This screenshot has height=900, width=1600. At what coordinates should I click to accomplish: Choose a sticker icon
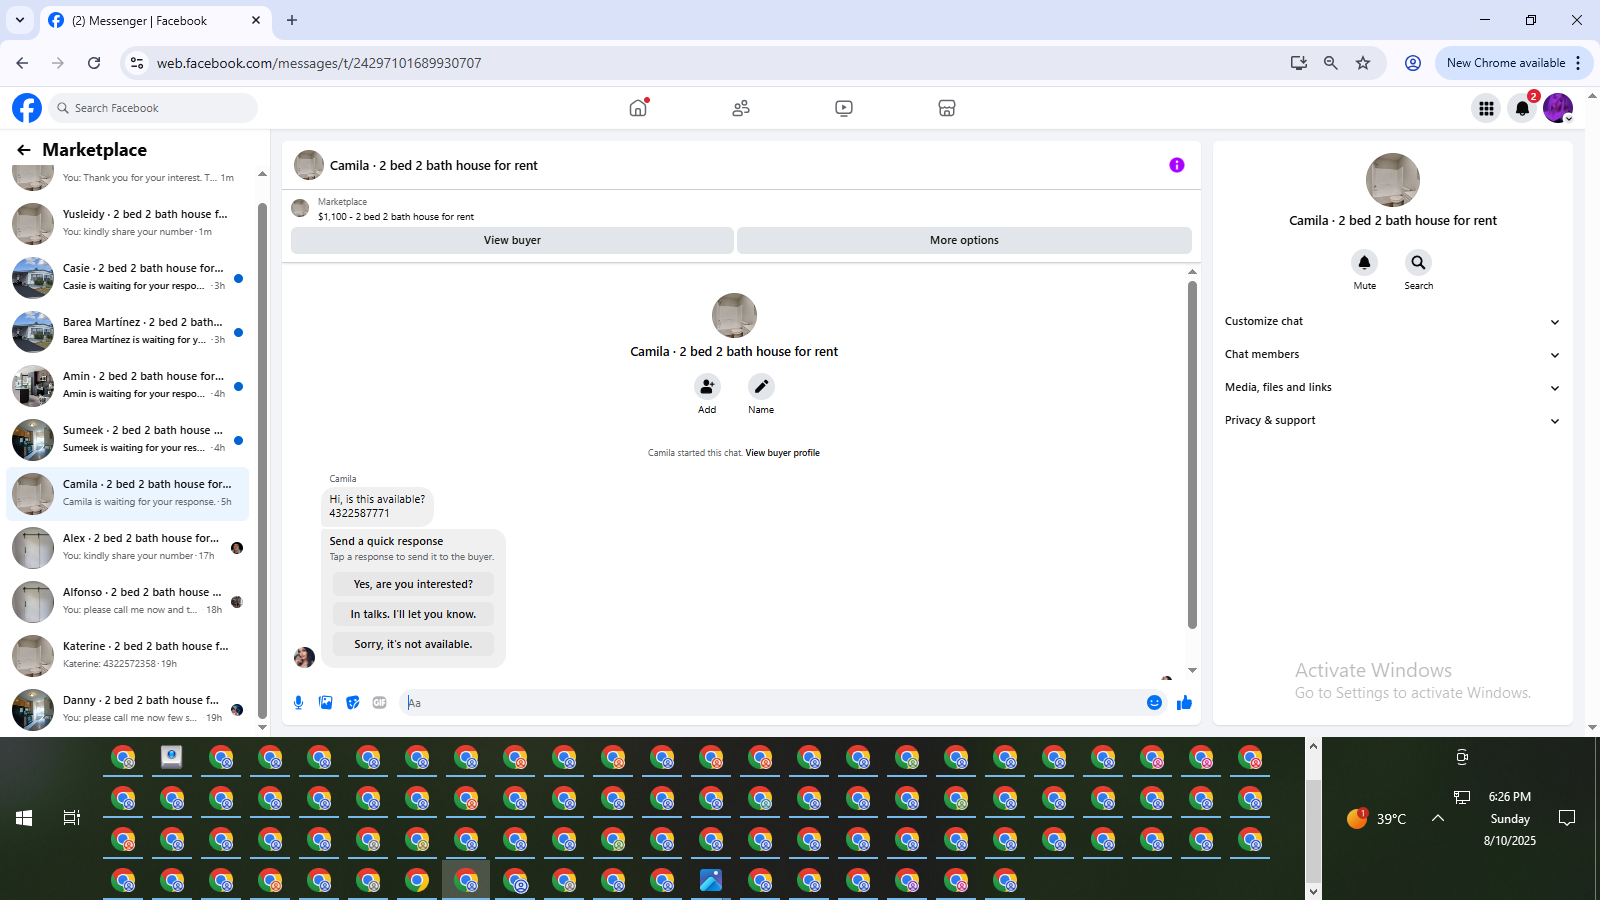pyautogui.click(x=352, y=703)
